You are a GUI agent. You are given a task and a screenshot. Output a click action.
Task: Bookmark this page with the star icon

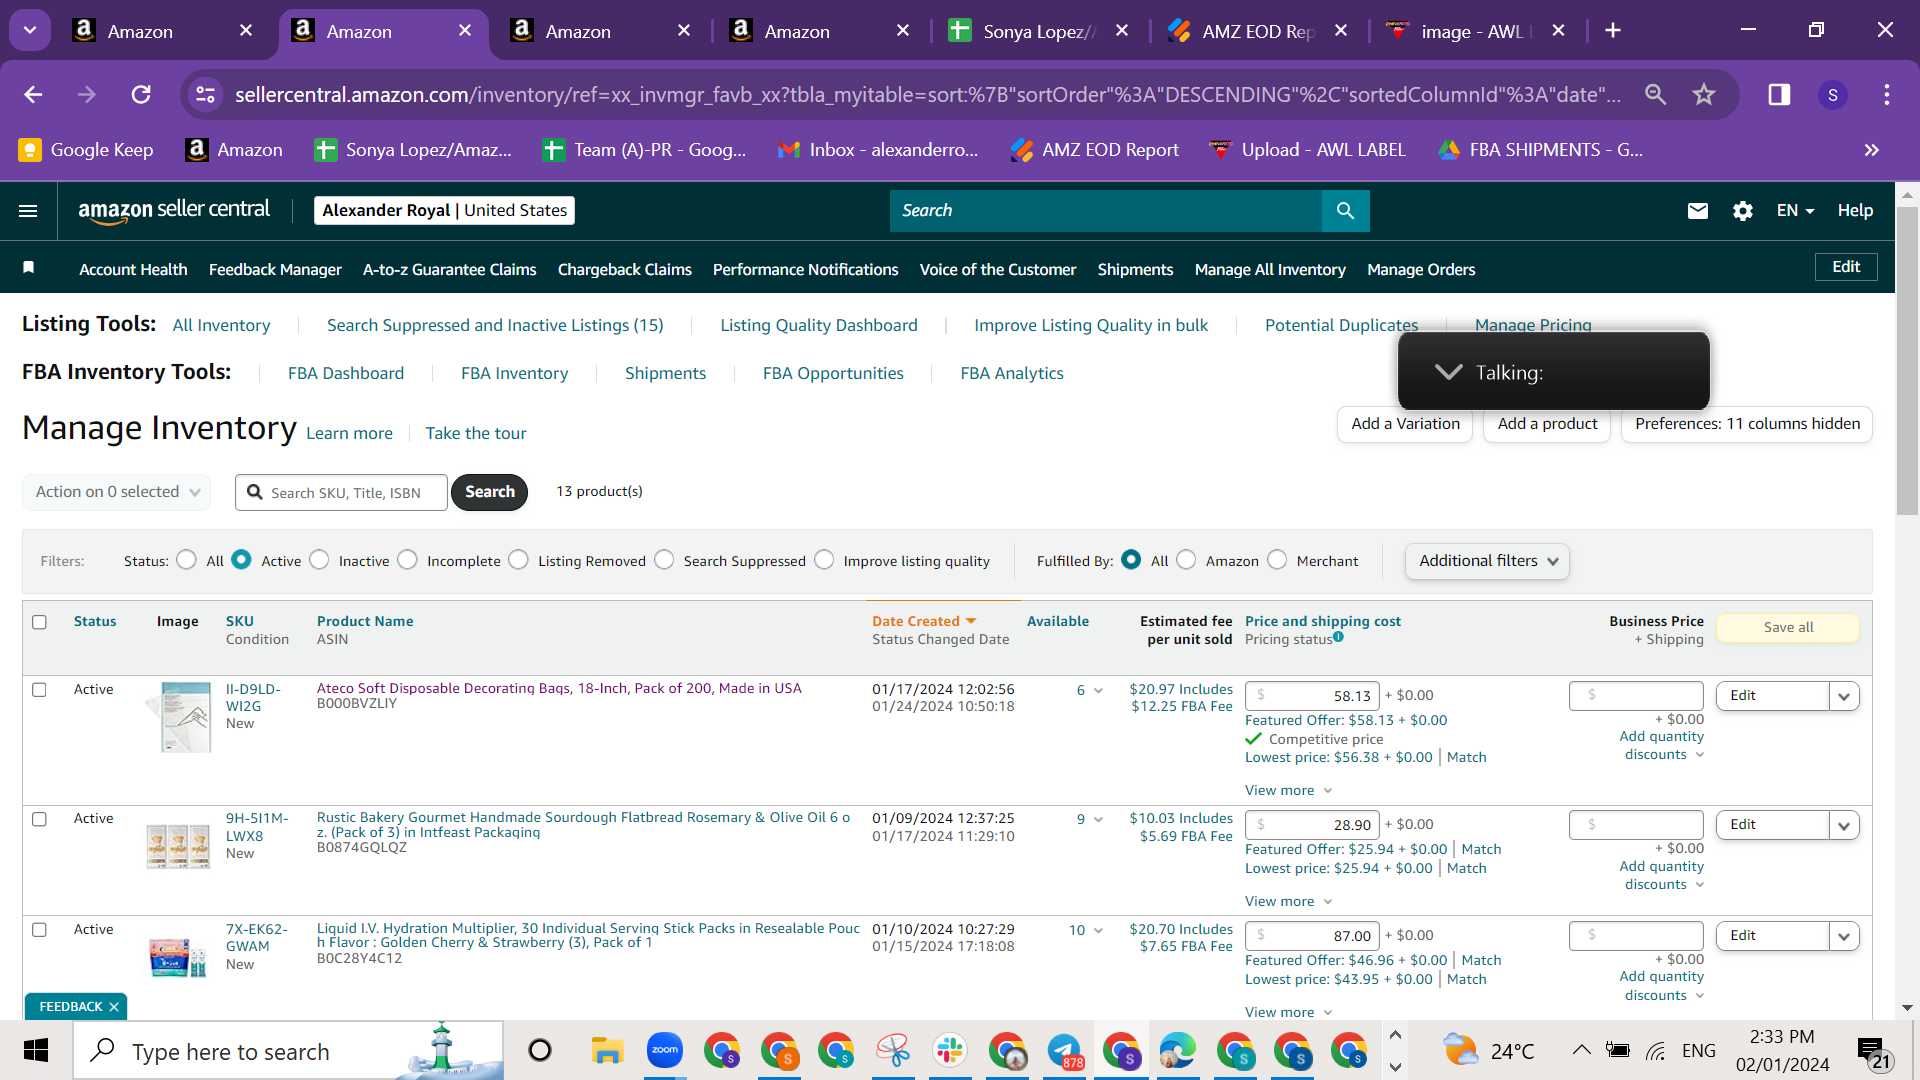tap(1704, 95)
